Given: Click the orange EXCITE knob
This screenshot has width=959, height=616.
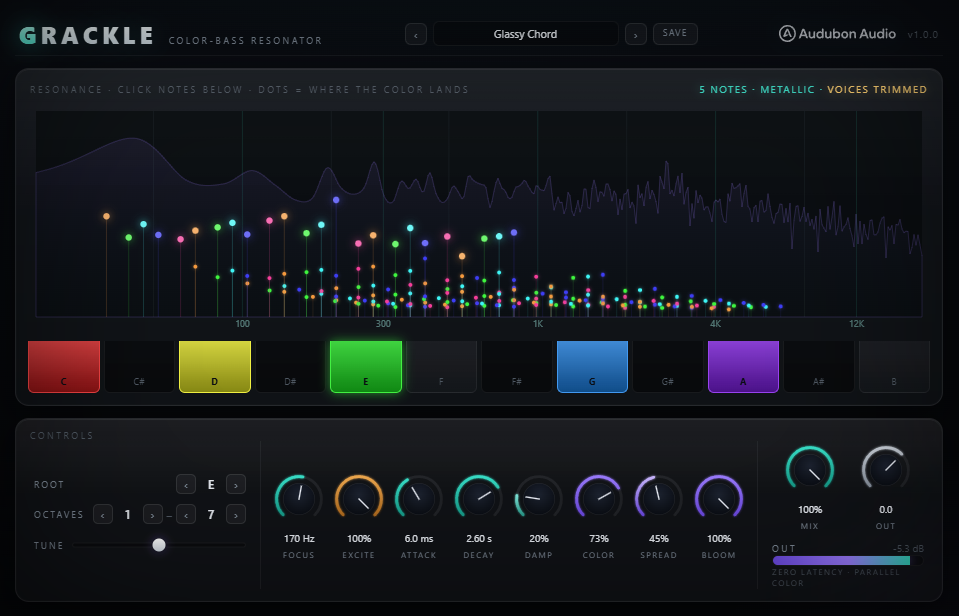Looking at the screenshot, I should point(358,499).
